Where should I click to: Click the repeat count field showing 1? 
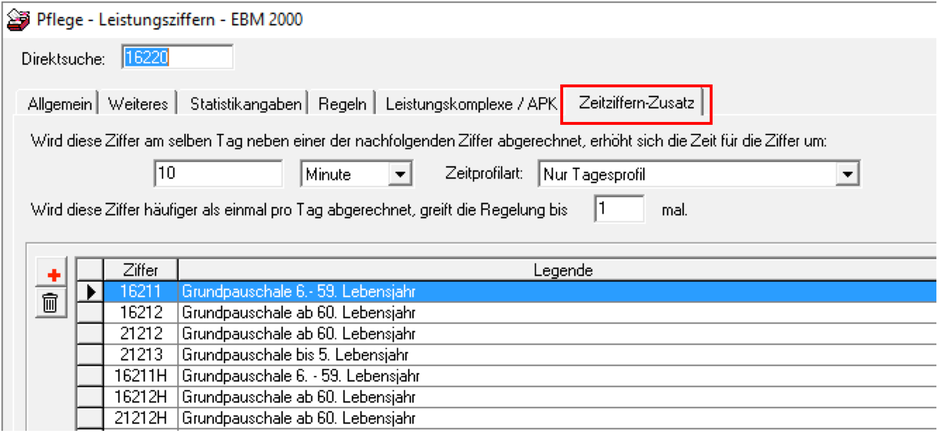[x=619, y=210]
